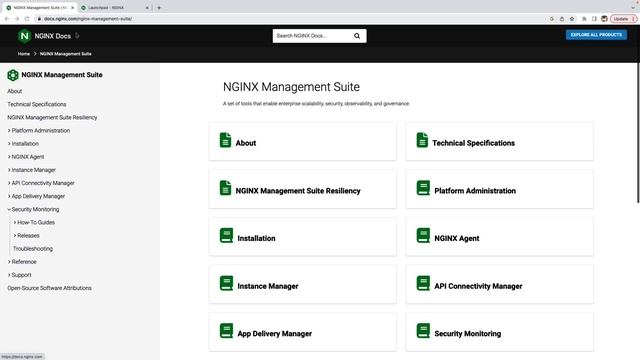Click the Platform Administration card book icon

(x=423, y=188)
